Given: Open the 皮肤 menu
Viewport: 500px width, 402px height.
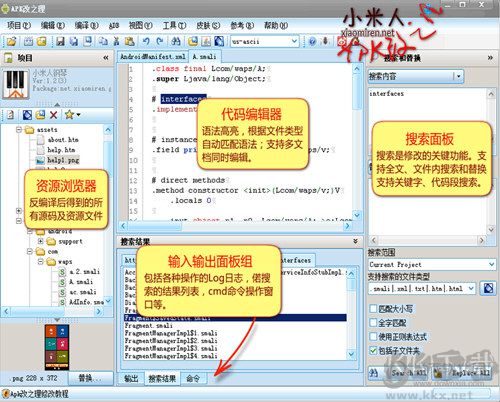Looking at the screenshot, I should (208, 25).
